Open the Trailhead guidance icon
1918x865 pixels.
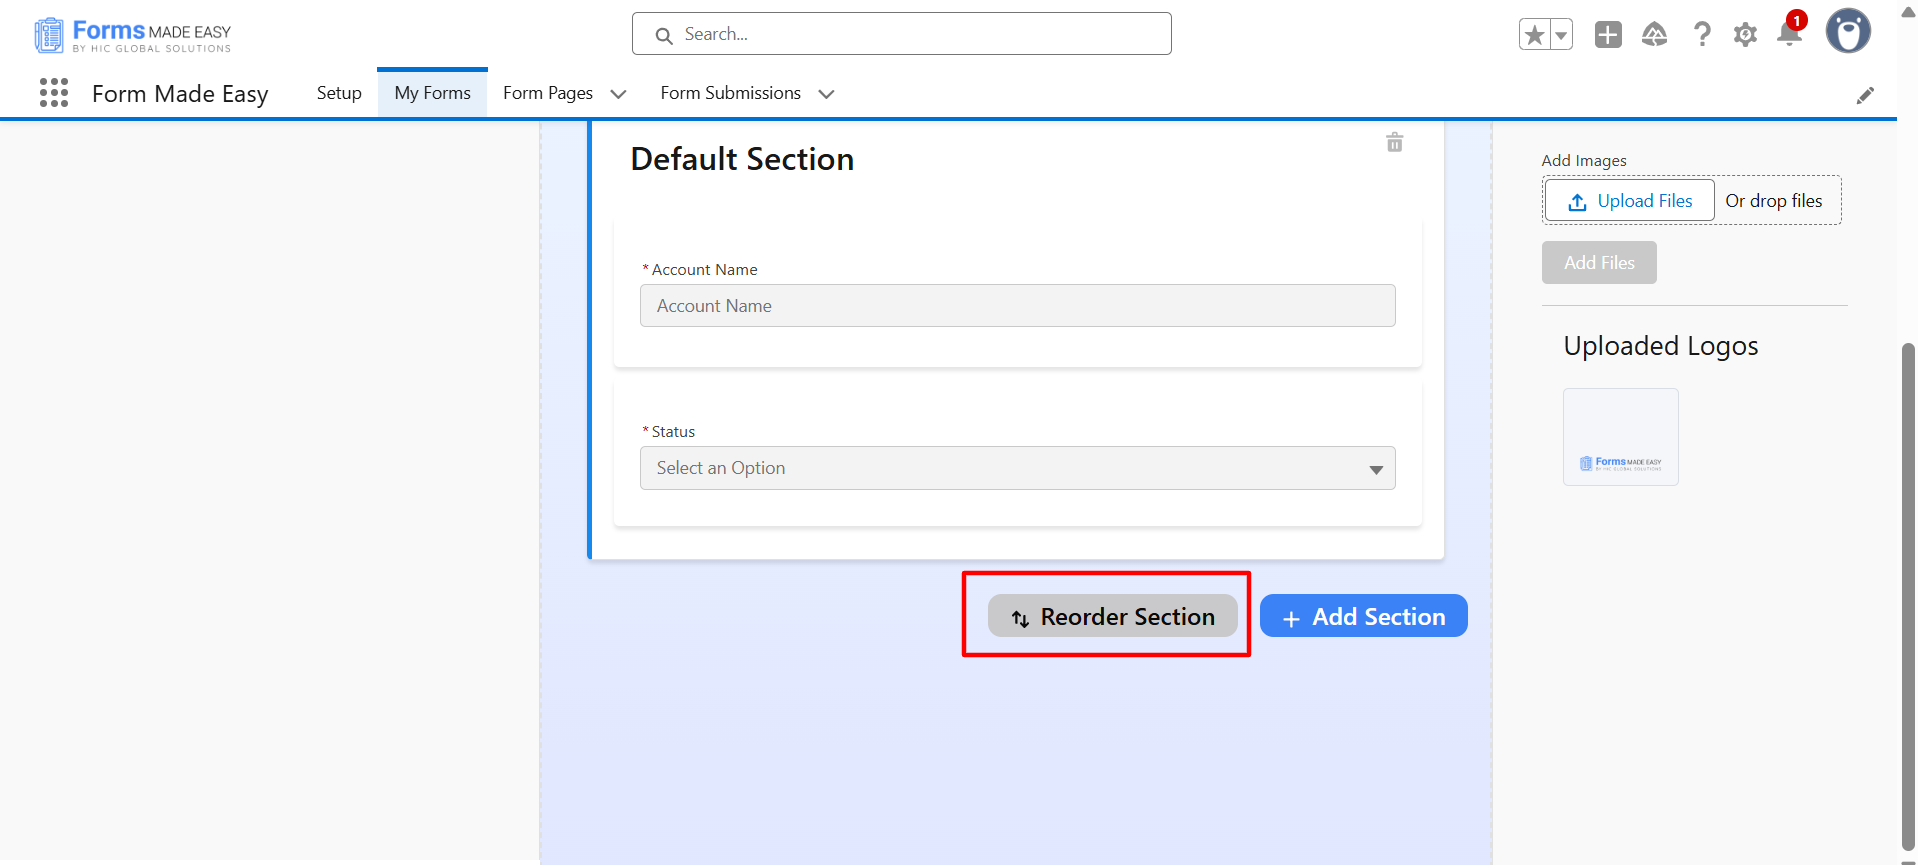point(1655,35)
